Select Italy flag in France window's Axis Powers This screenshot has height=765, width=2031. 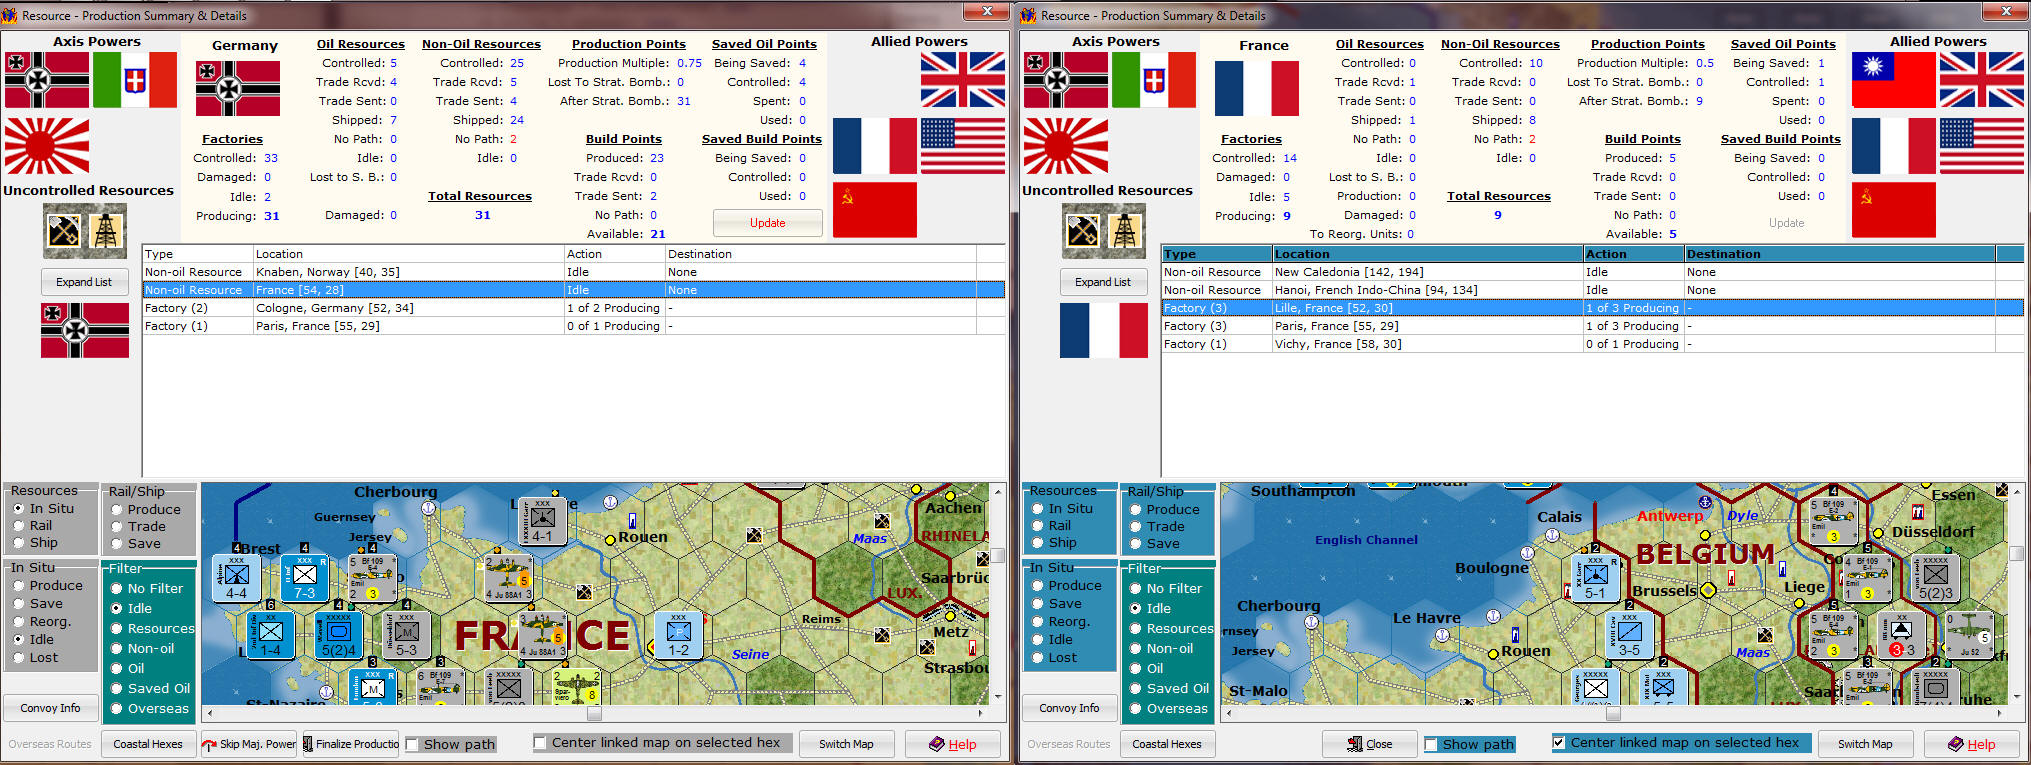point(1153,80)
